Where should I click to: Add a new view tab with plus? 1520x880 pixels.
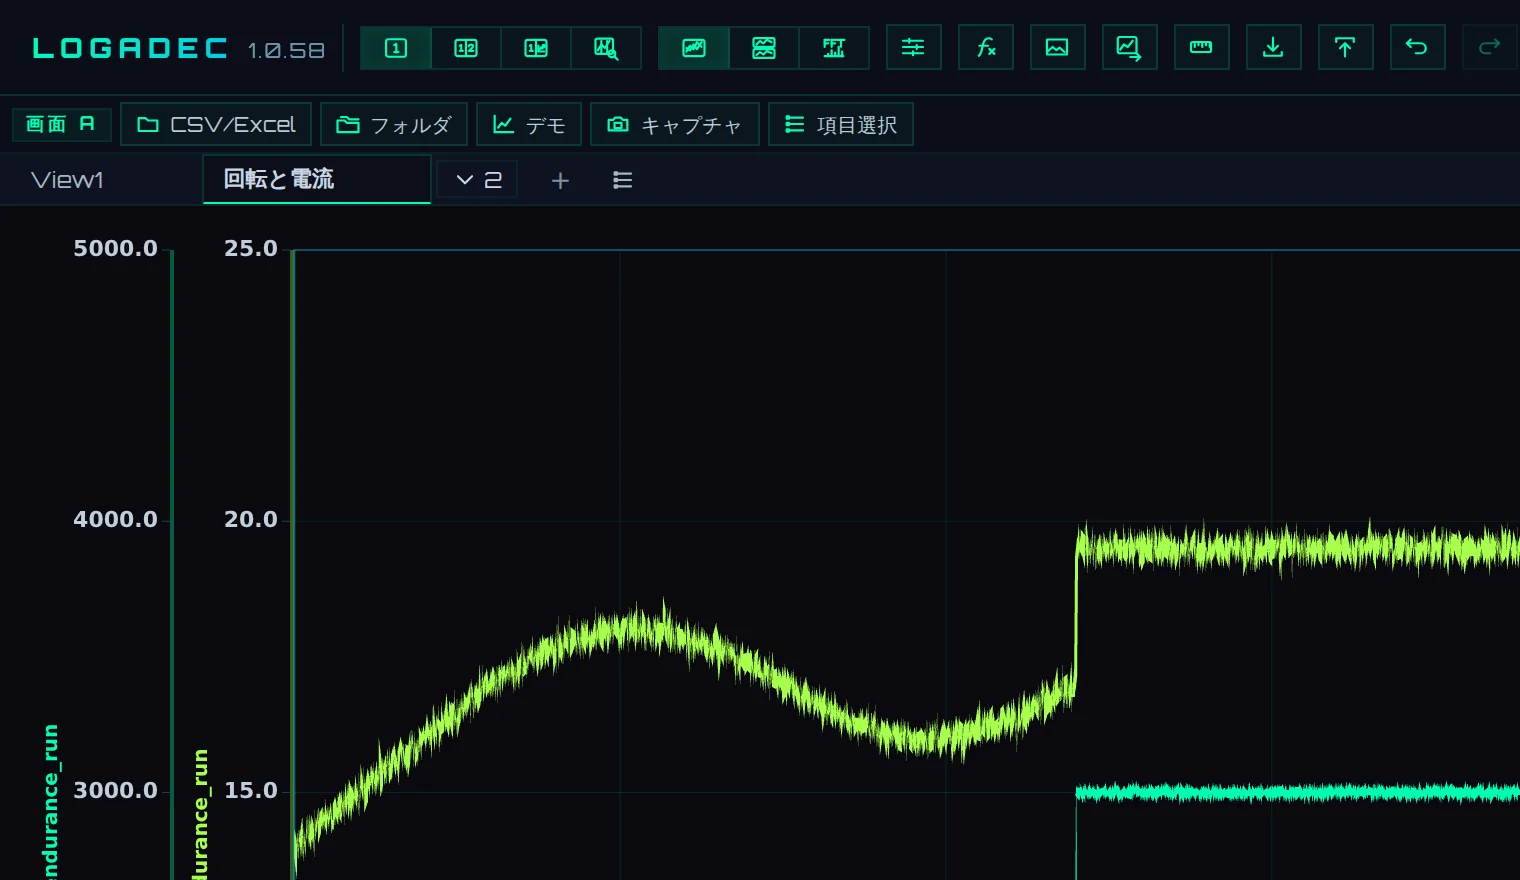(560, 180)
